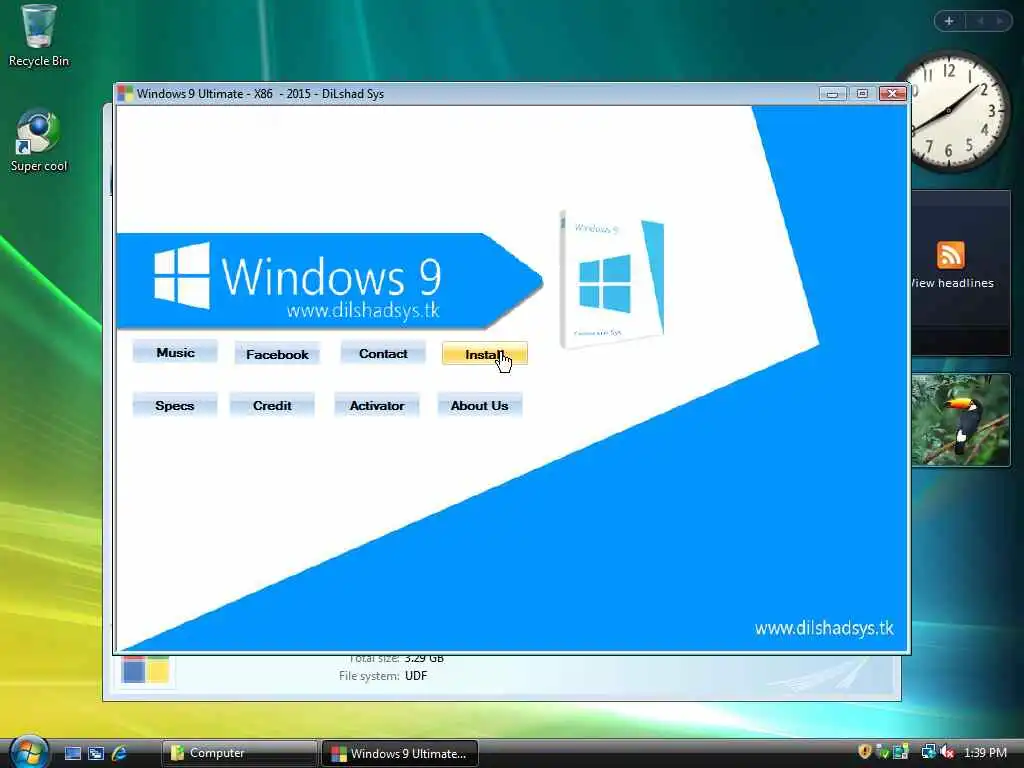Launch Internet Explorer from Quick Launch
The image size is (1024, 768).
coord(119,753)
